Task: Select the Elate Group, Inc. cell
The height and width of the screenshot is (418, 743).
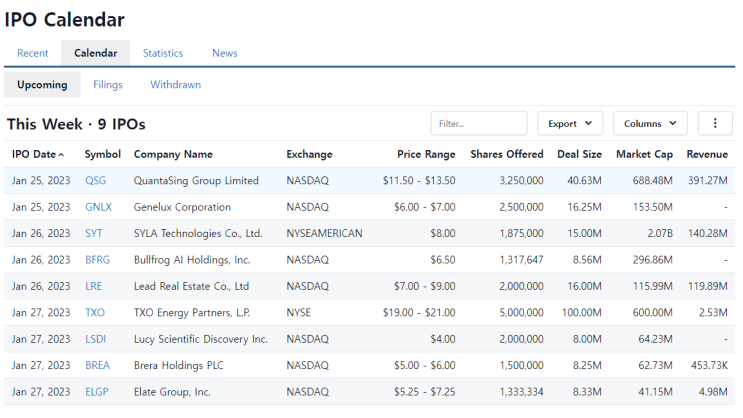Action: pos(172,392)
